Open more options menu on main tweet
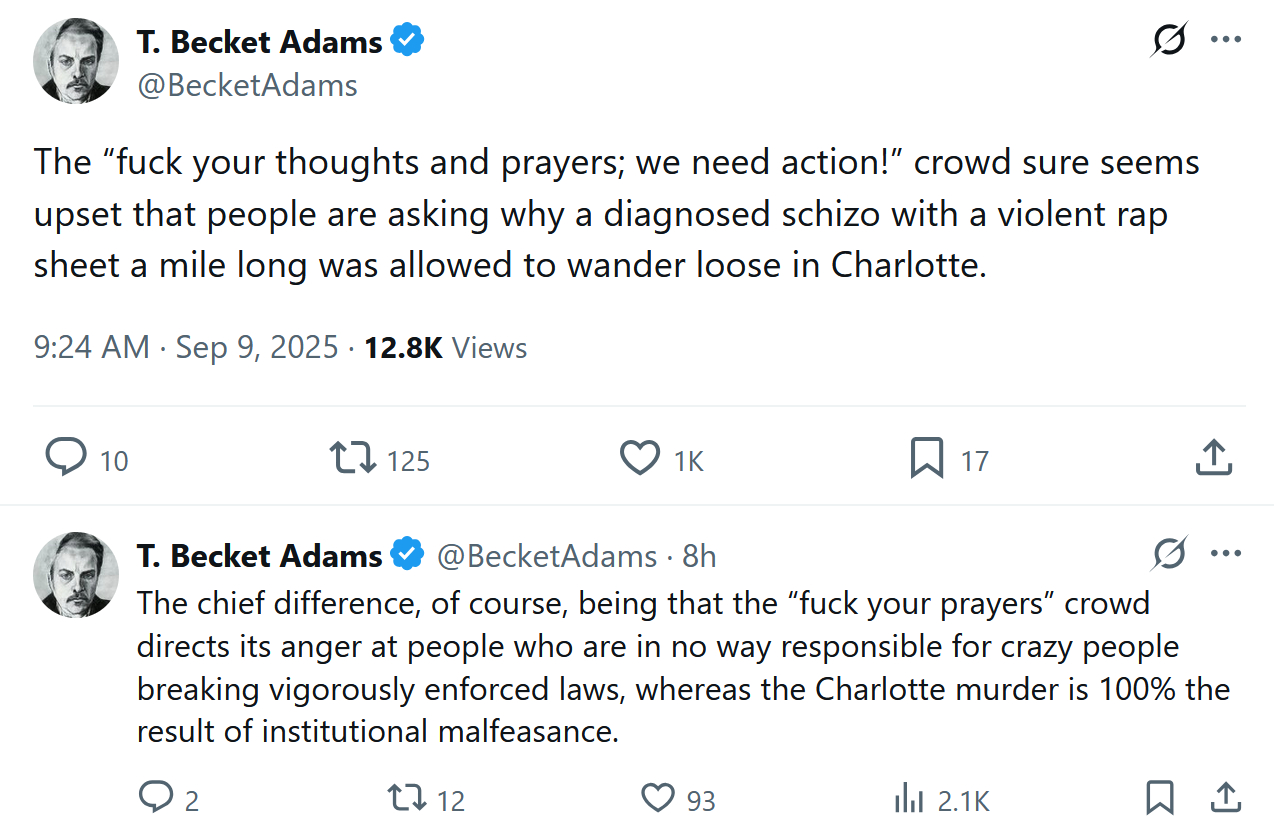The image size is (1274, 835). (1226, 40)
